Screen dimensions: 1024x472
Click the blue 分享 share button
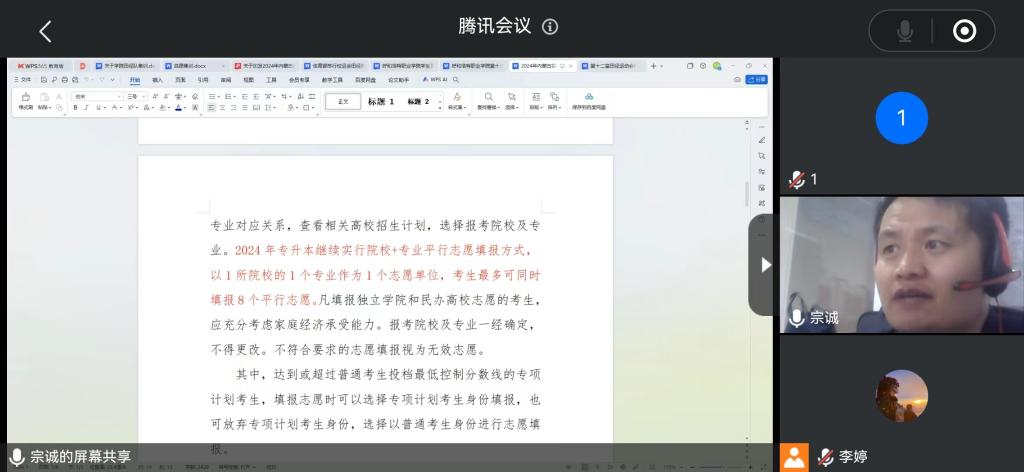(757, 79)
